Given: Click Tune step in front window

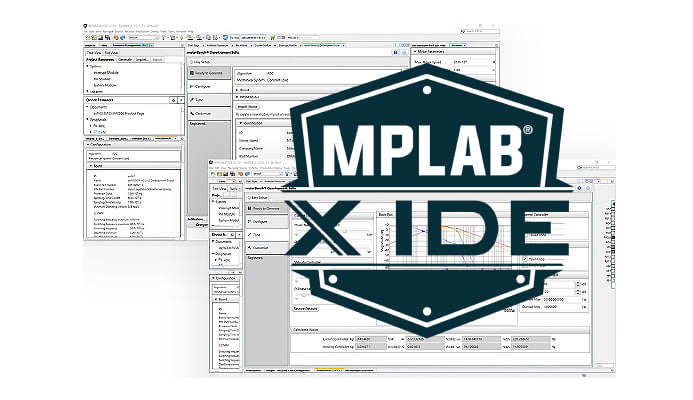Looking at the screenshot, I should click(x=267, y=235).
